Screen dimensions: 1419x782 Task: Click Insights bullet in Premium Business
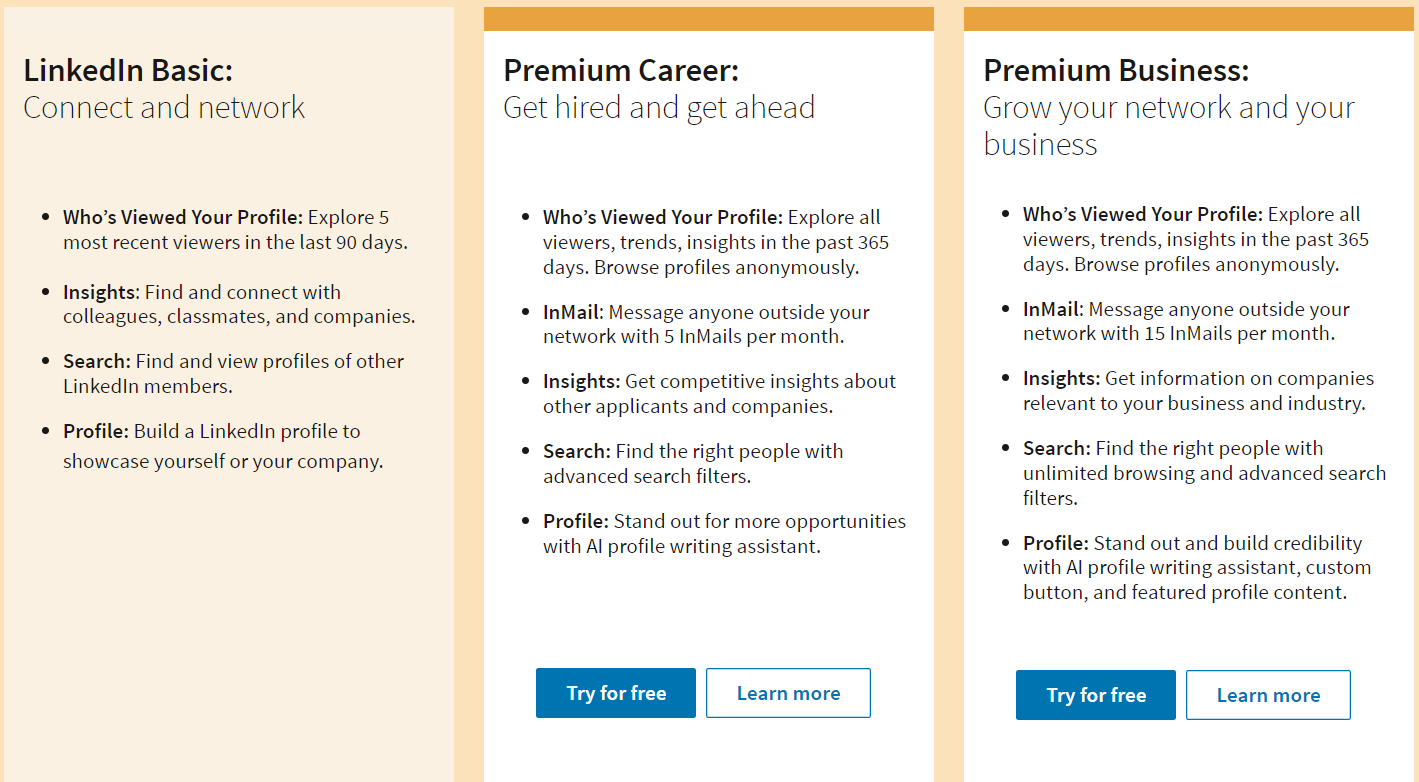coord(1061,378)
